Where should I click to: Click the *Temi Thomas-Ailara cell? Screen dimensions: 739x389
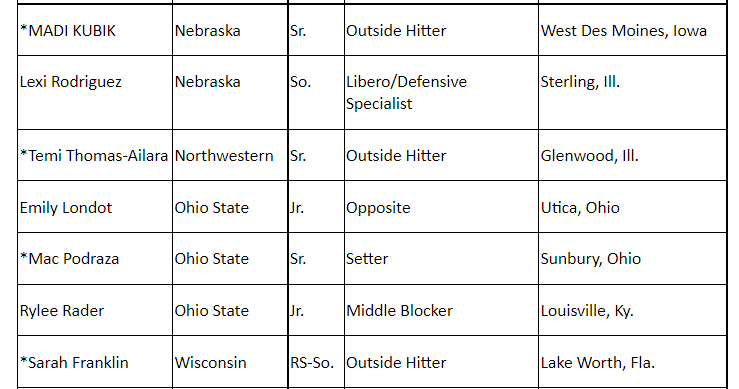coord(95,155)
